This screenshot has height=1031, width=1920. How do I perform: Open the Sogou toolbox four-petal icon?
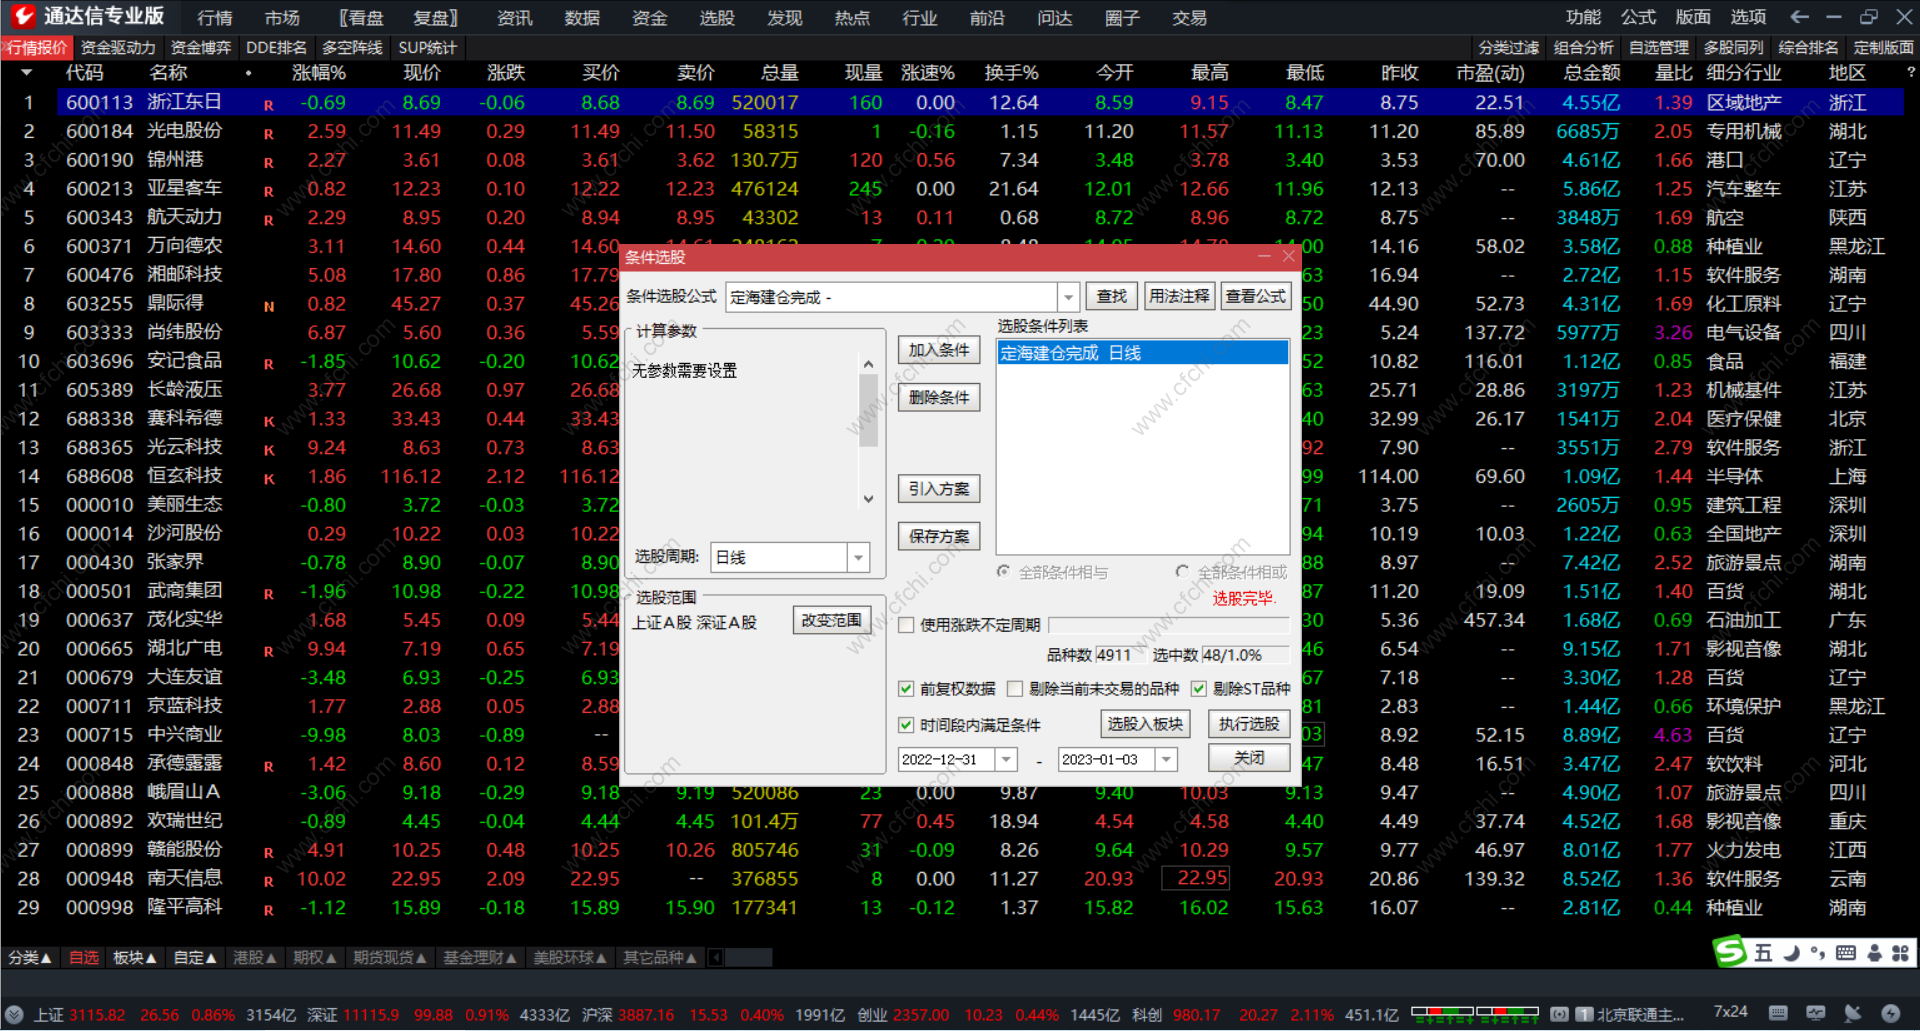point(1900,953)
